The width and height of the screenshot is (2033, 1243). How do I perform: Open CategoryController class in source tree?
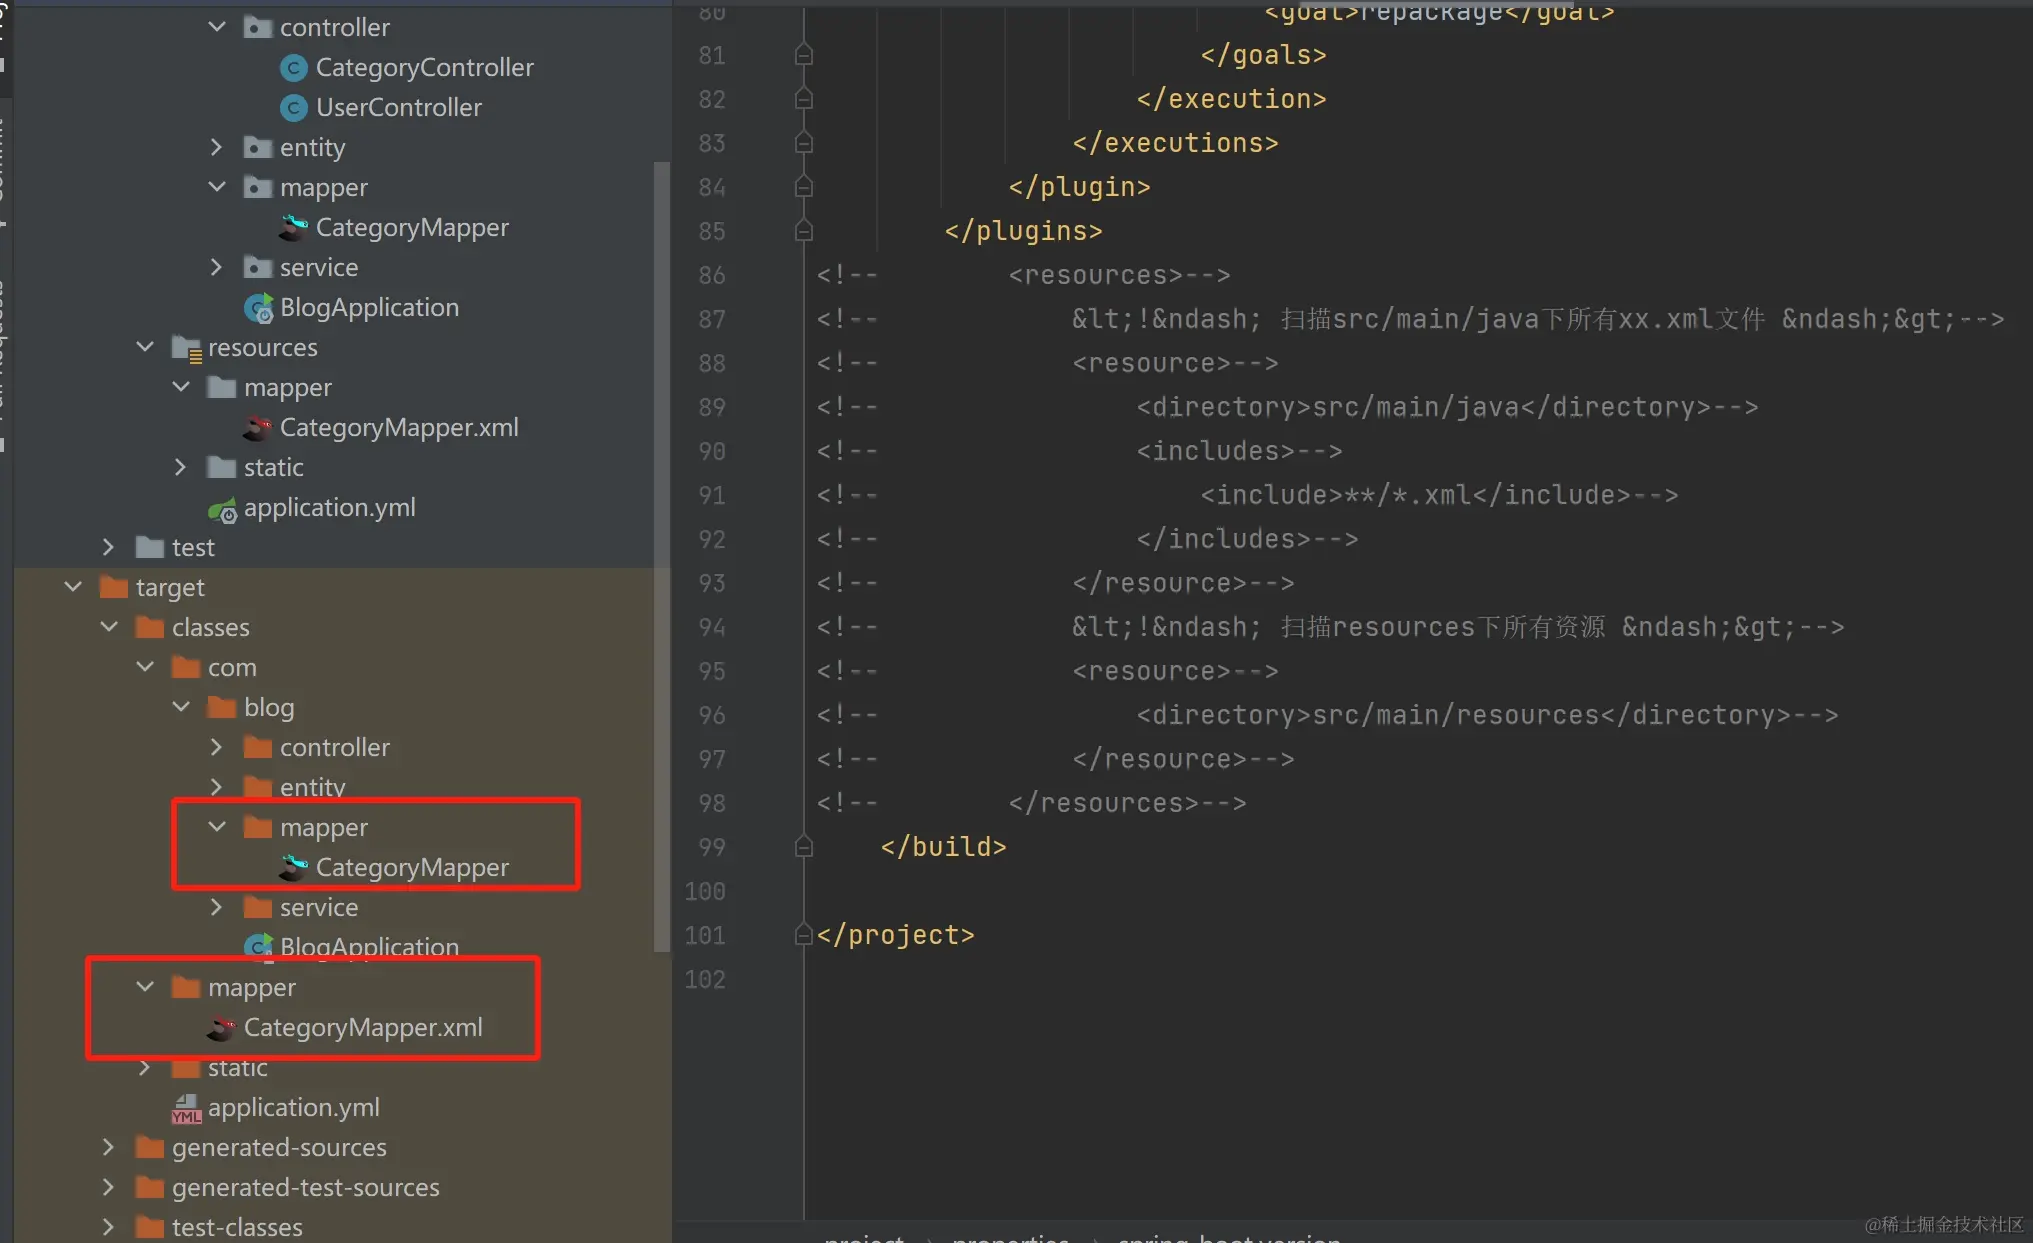click(423, 67)
